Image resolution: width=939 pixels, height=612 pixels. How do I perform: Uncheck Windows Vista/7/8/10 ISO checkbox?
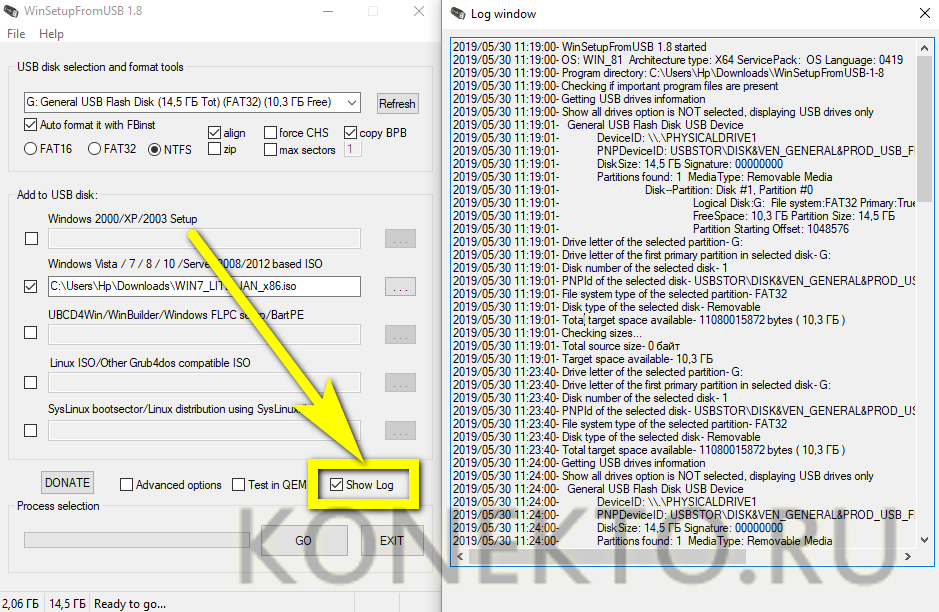31,286
